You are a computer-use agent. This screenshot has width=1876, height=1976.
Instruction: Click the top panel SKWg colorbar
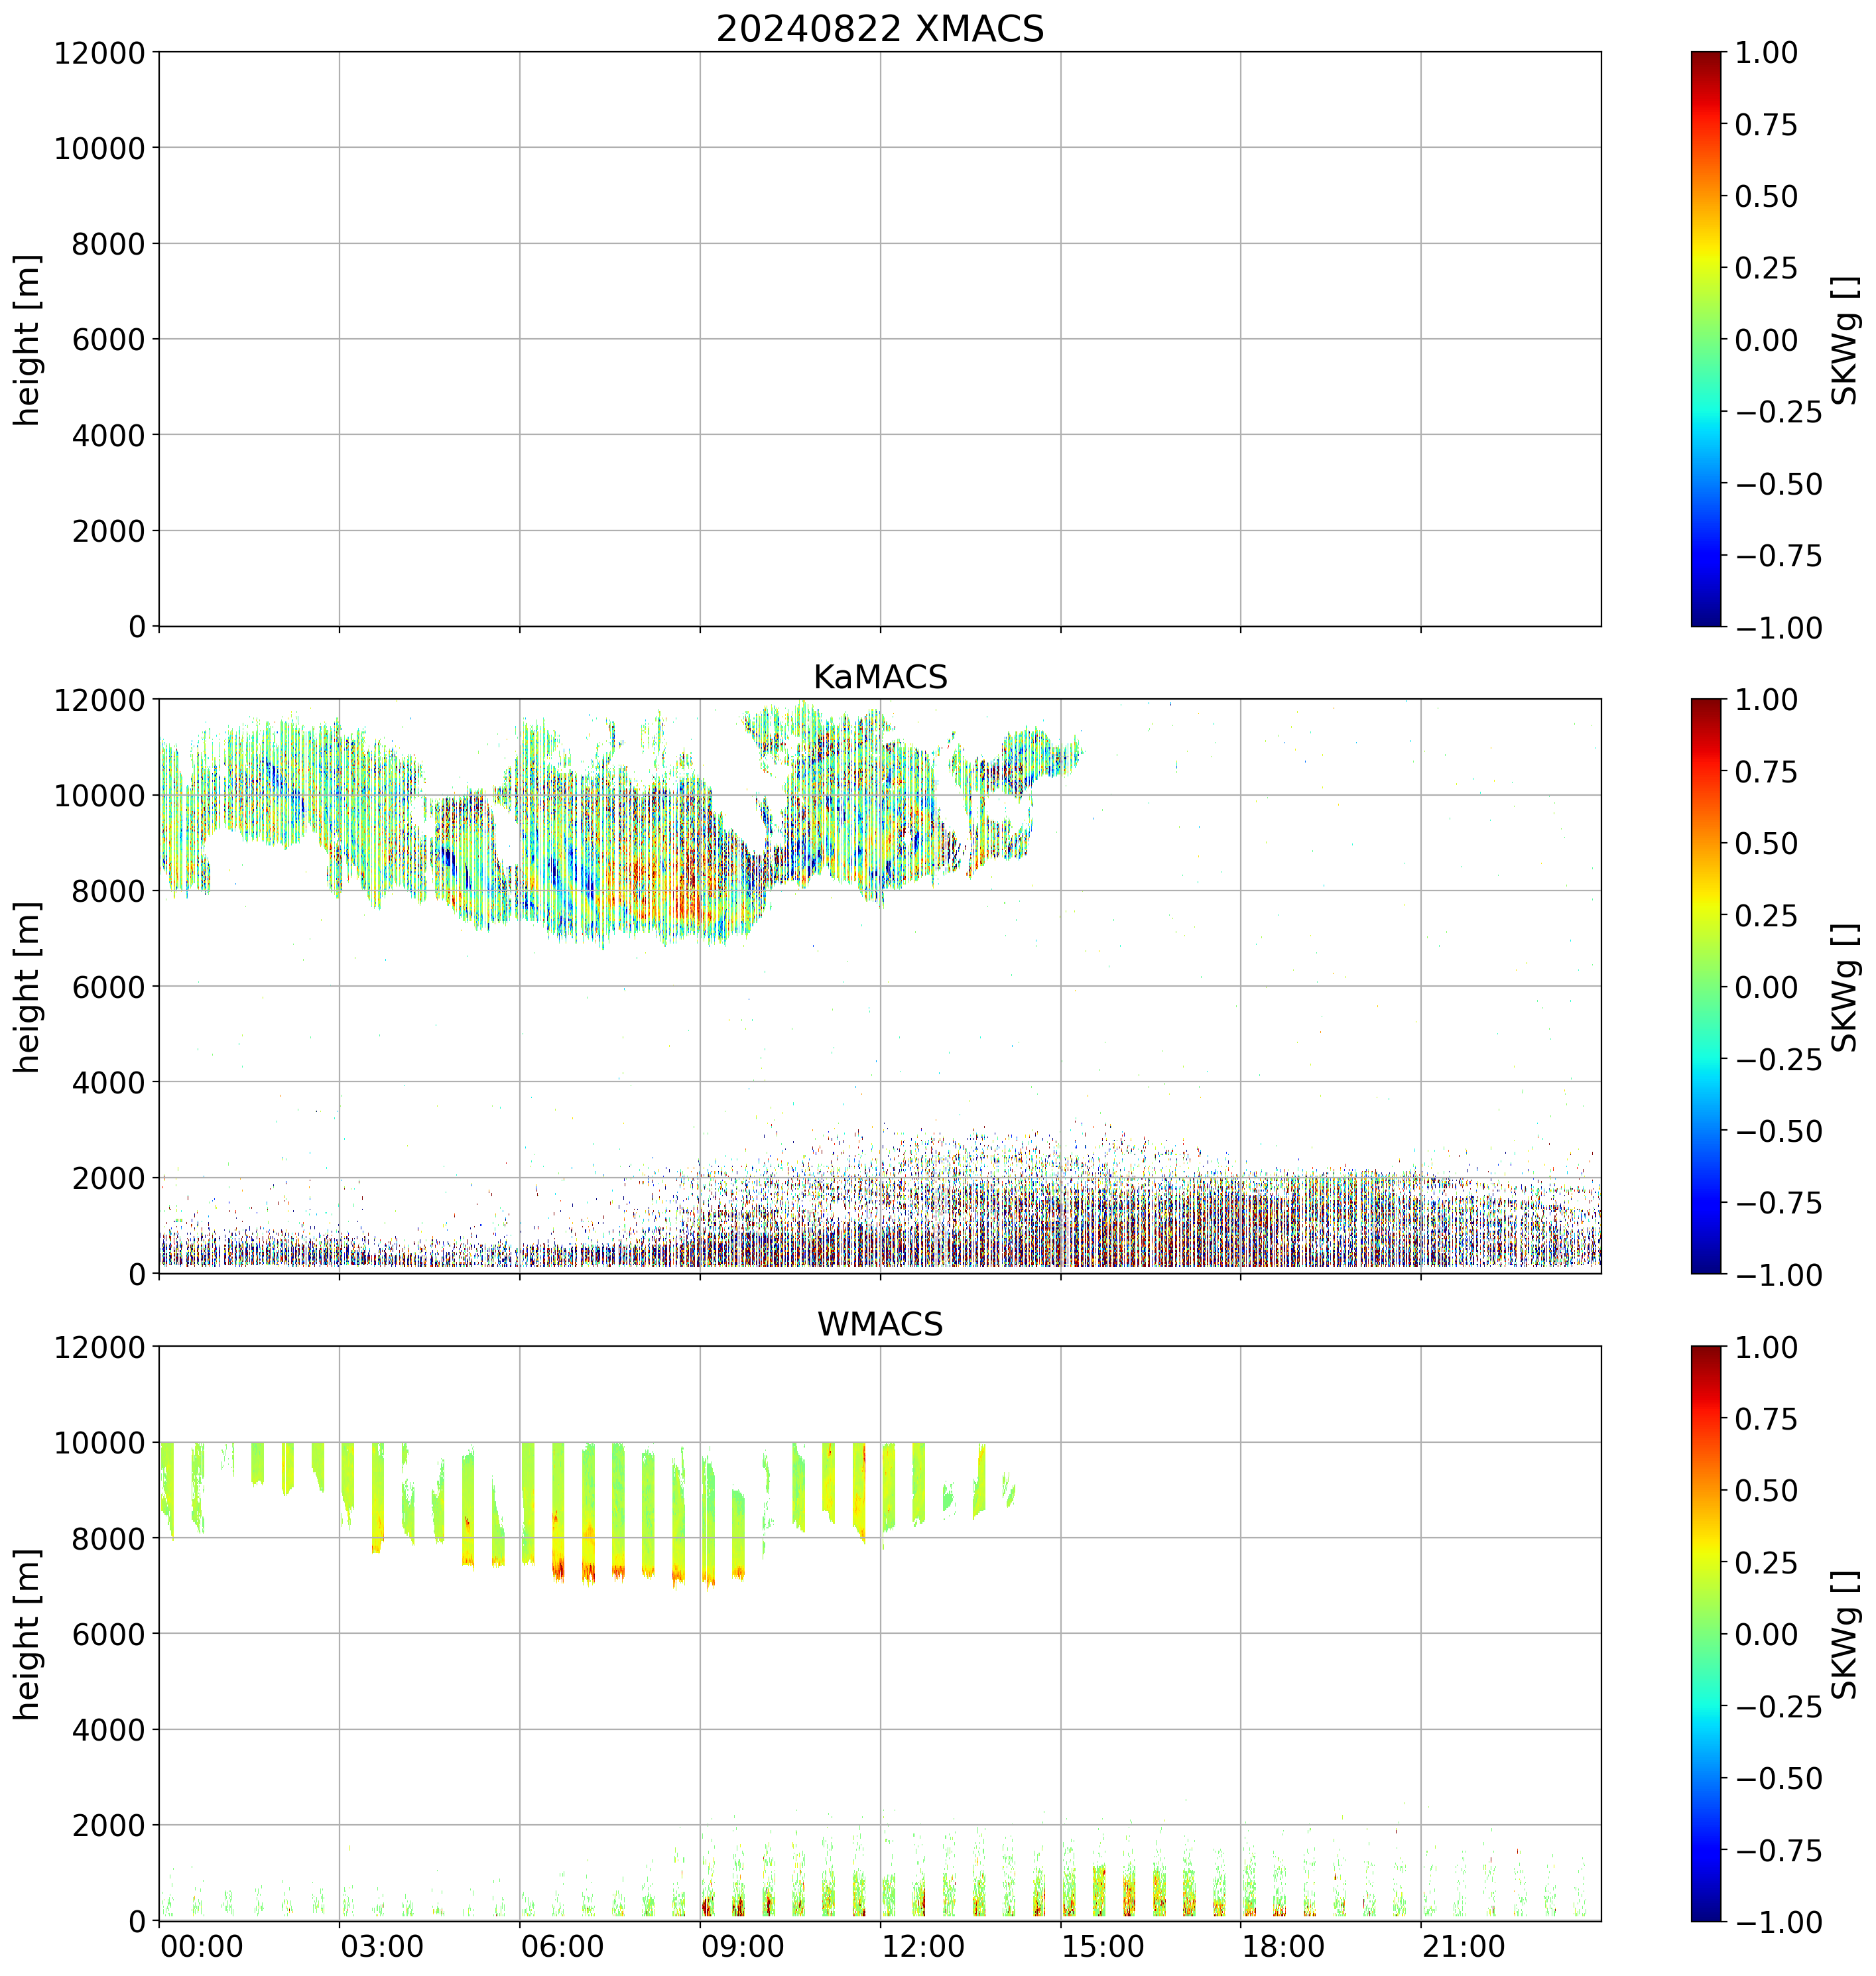click(1706, 339)
